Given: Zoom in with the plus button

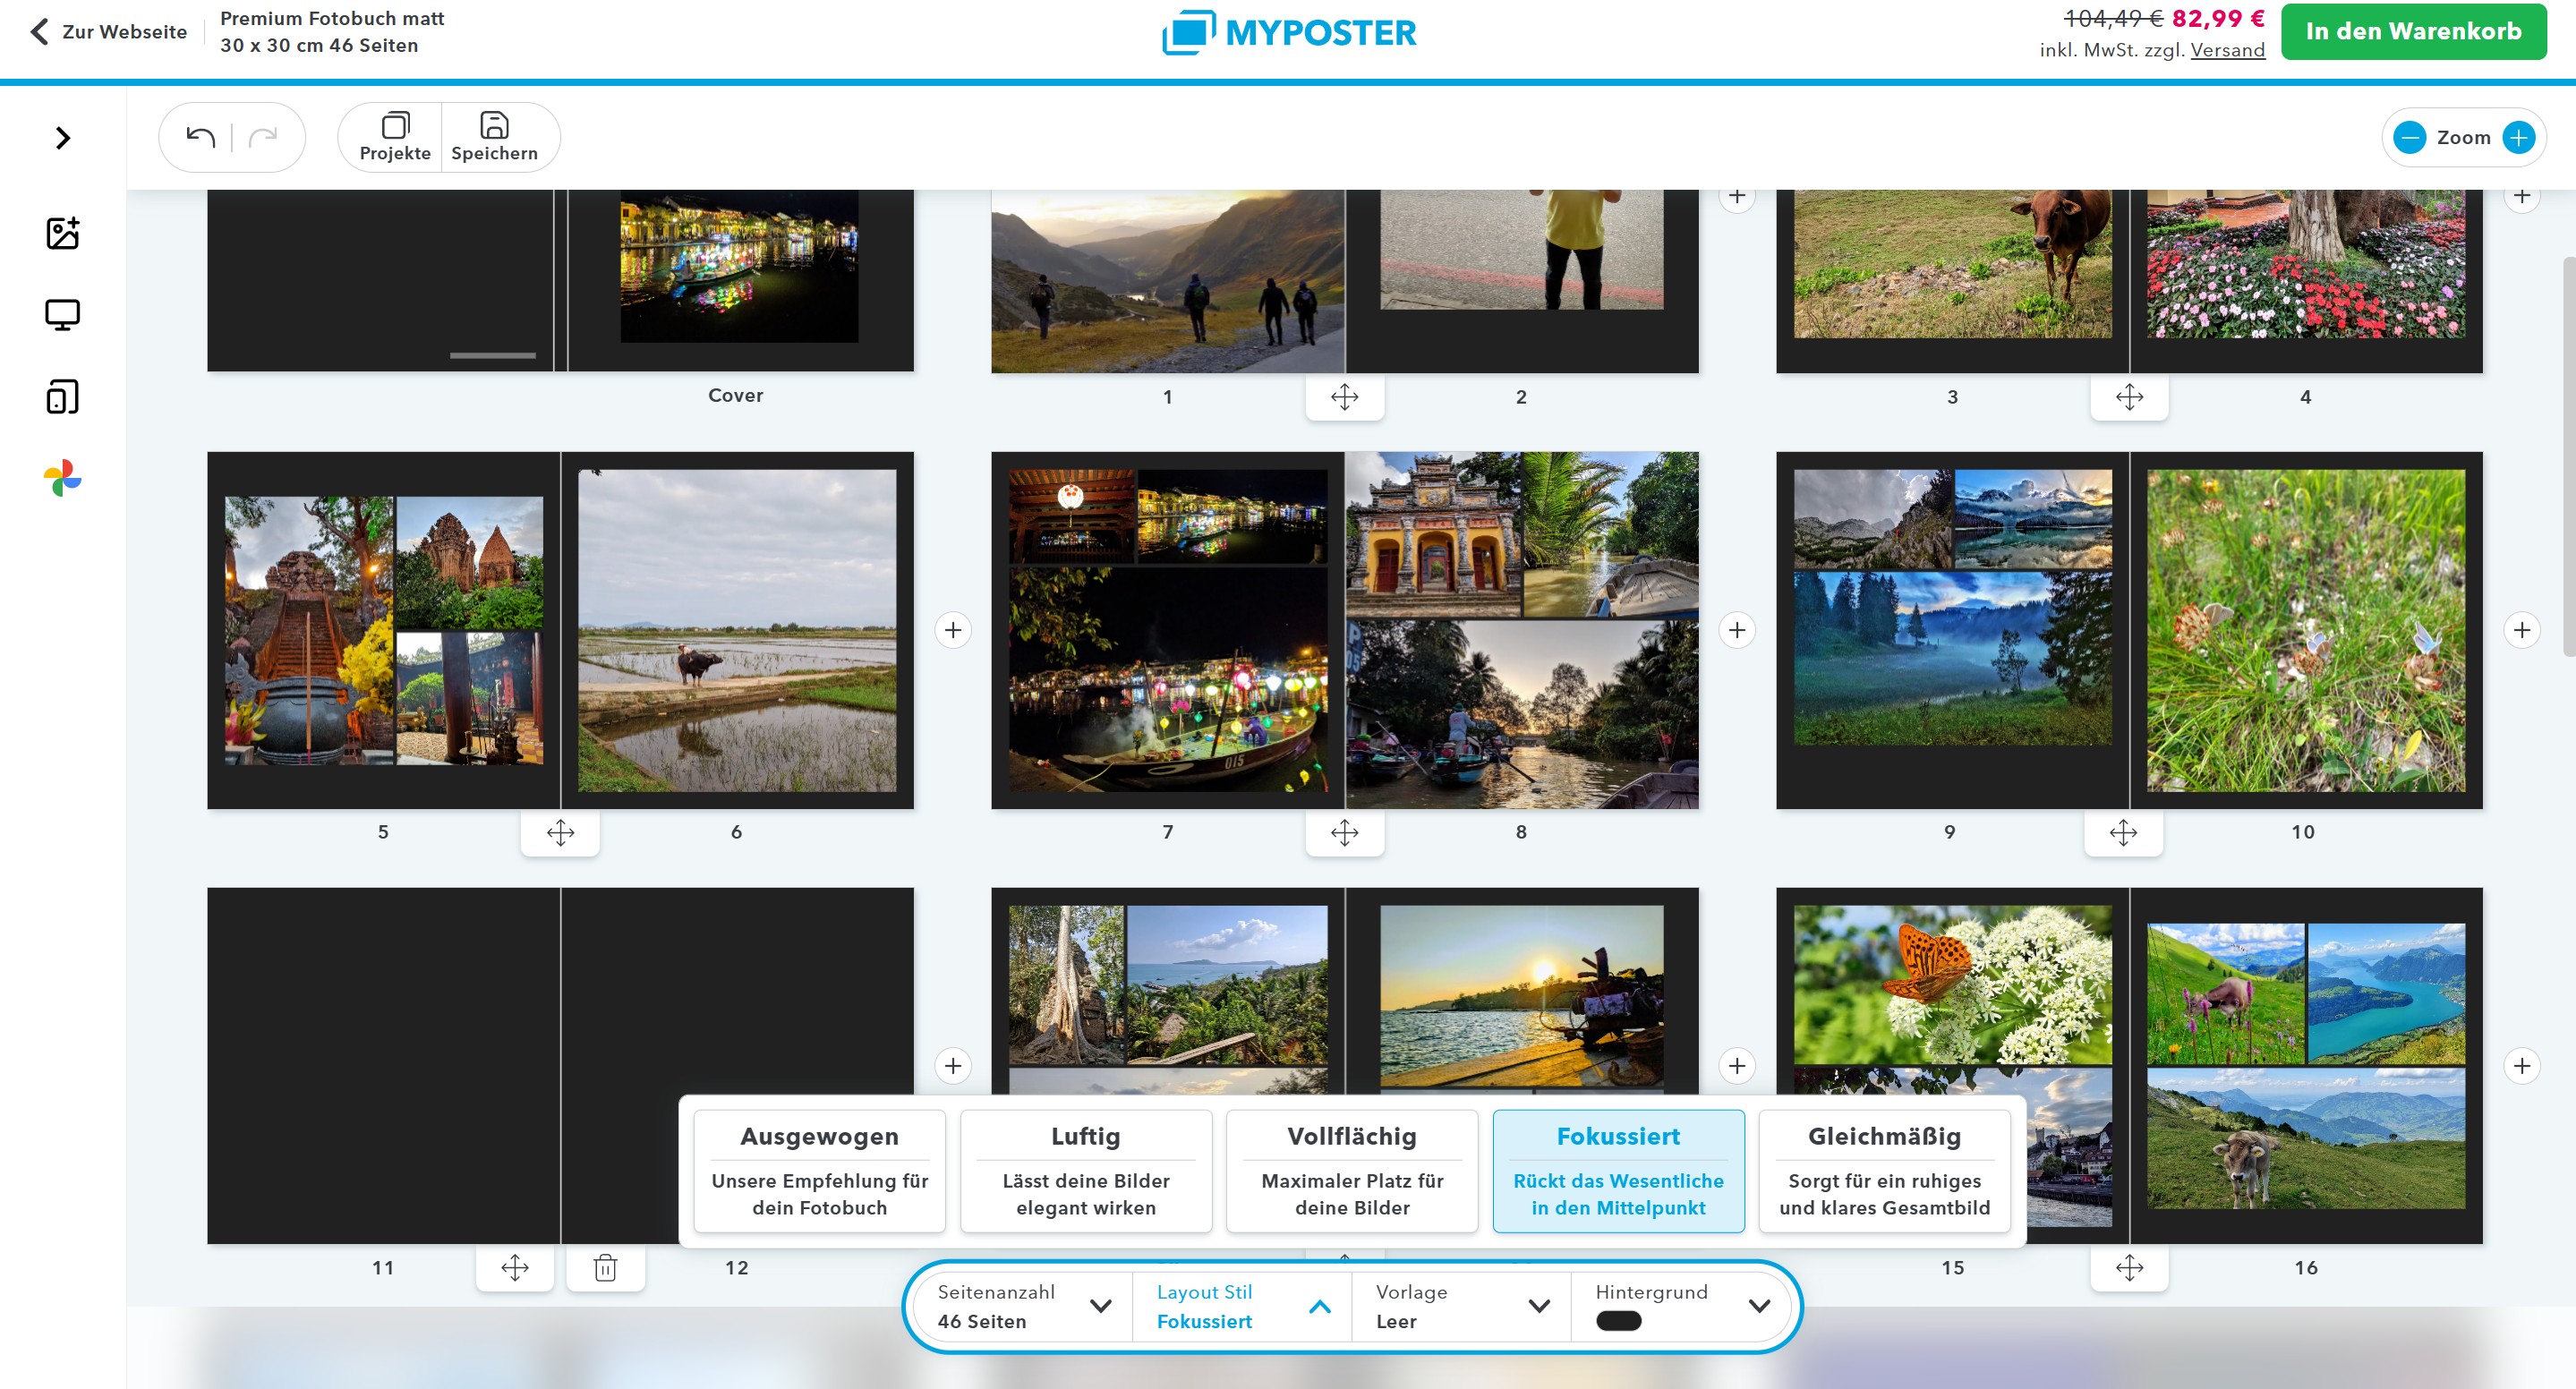Looking at the screenshot, I should pos(2518,137).
